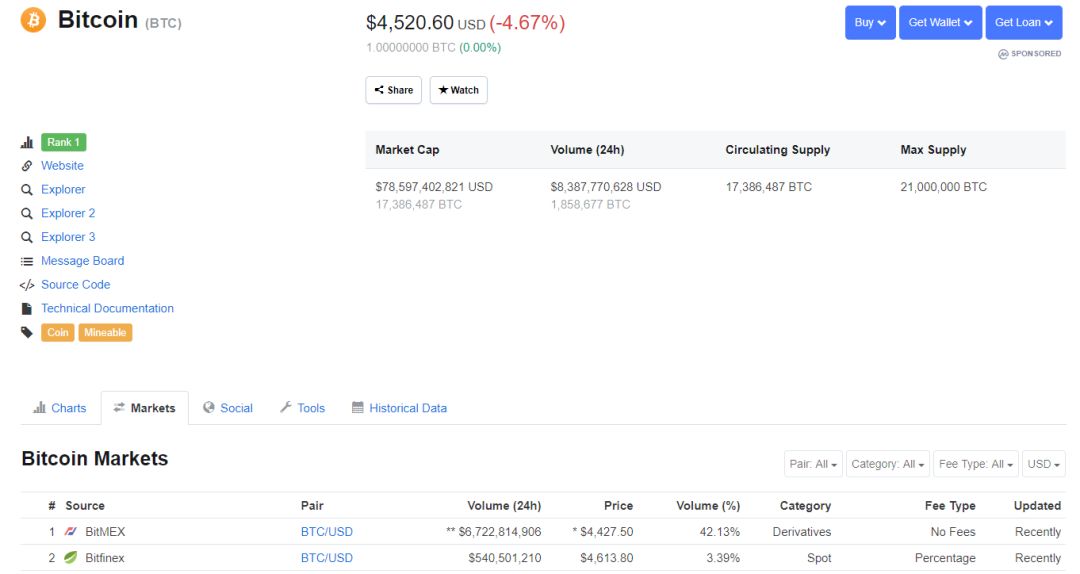
Task: Click the BitMEX source name
Action: 105,531
